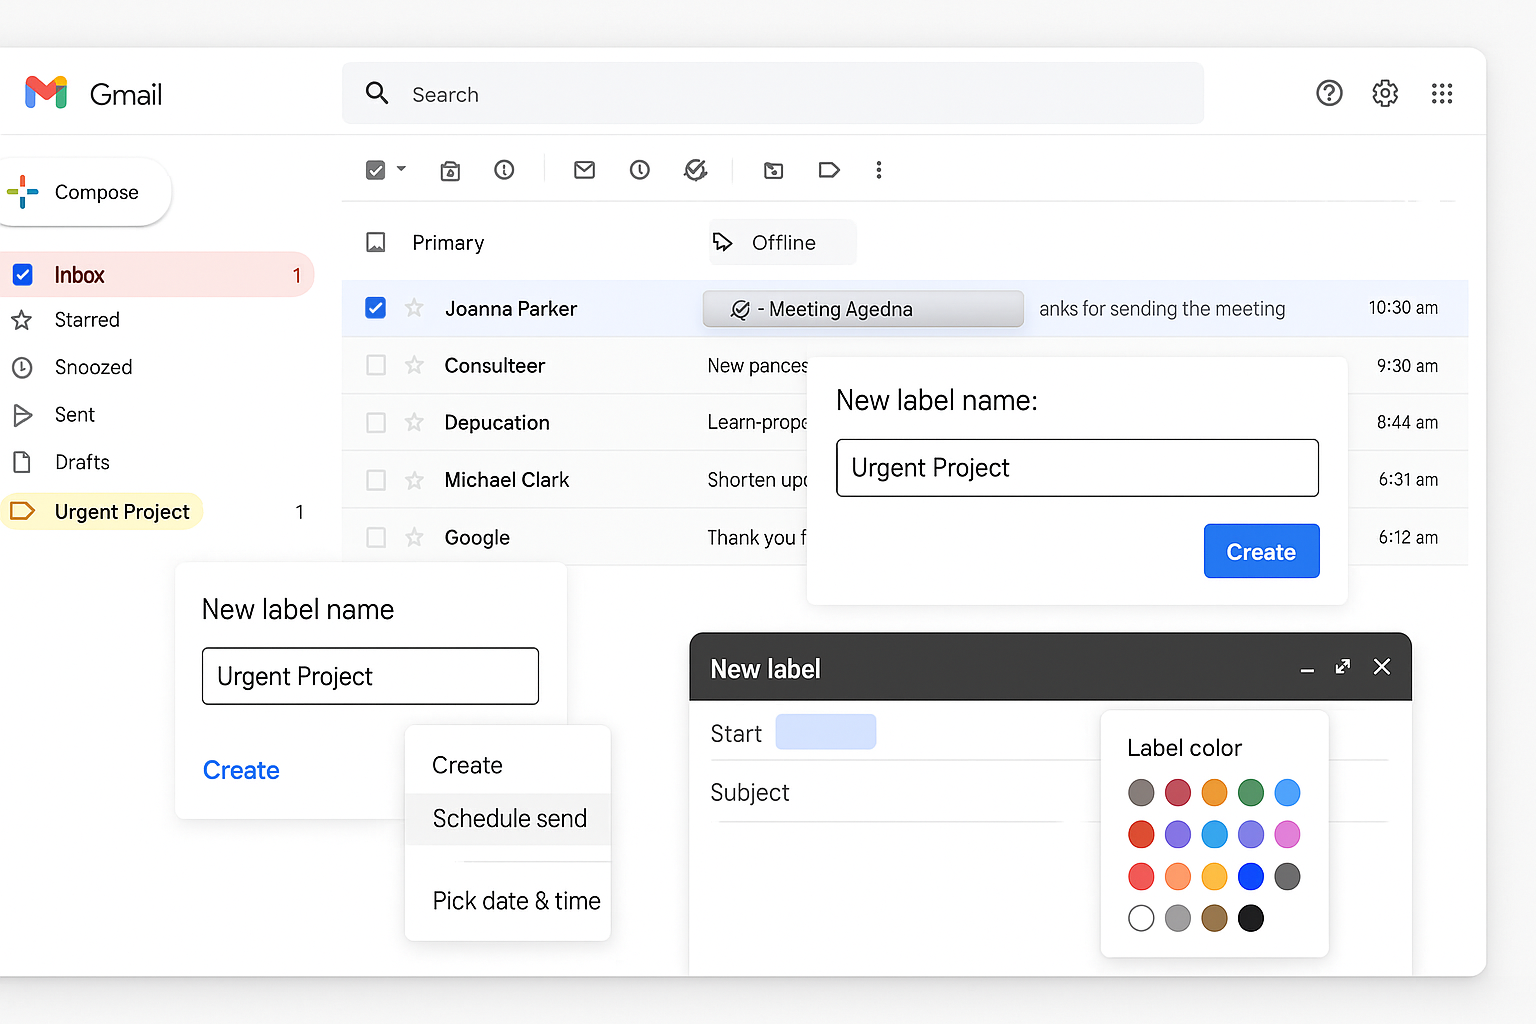Viewport: 1536px width, 1024px height.
Task: Pick the pink label color swatch
Action: coord(1288,834)
